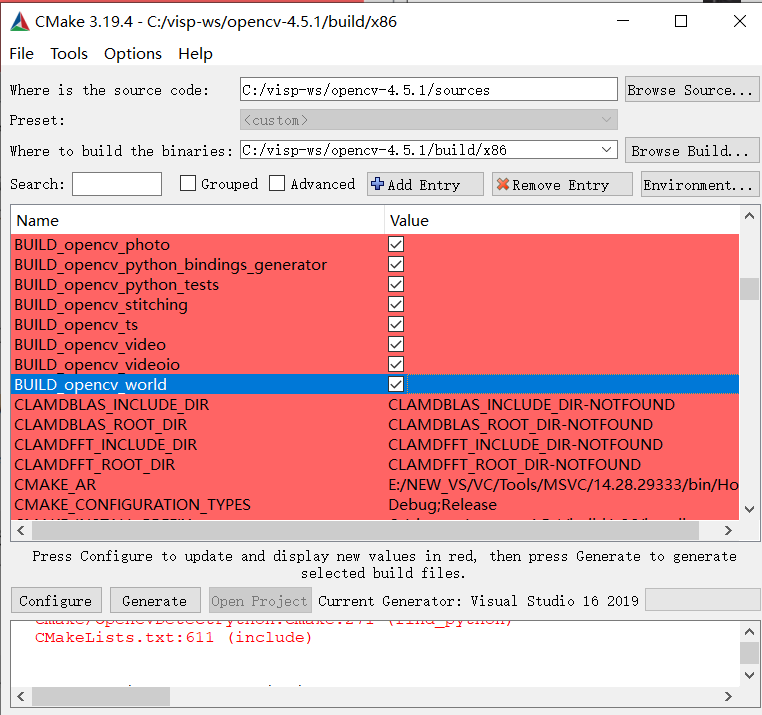Select the BUILD_opencv_photo row name
The image size is (762, 715).
pyautogui.click(x=92, y=244)
